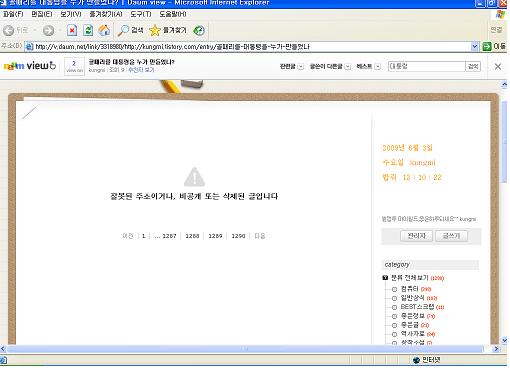The width and height of the screenshot is (510, 368).
Task: Click the Internet zone globe icon
Action: 416,360
